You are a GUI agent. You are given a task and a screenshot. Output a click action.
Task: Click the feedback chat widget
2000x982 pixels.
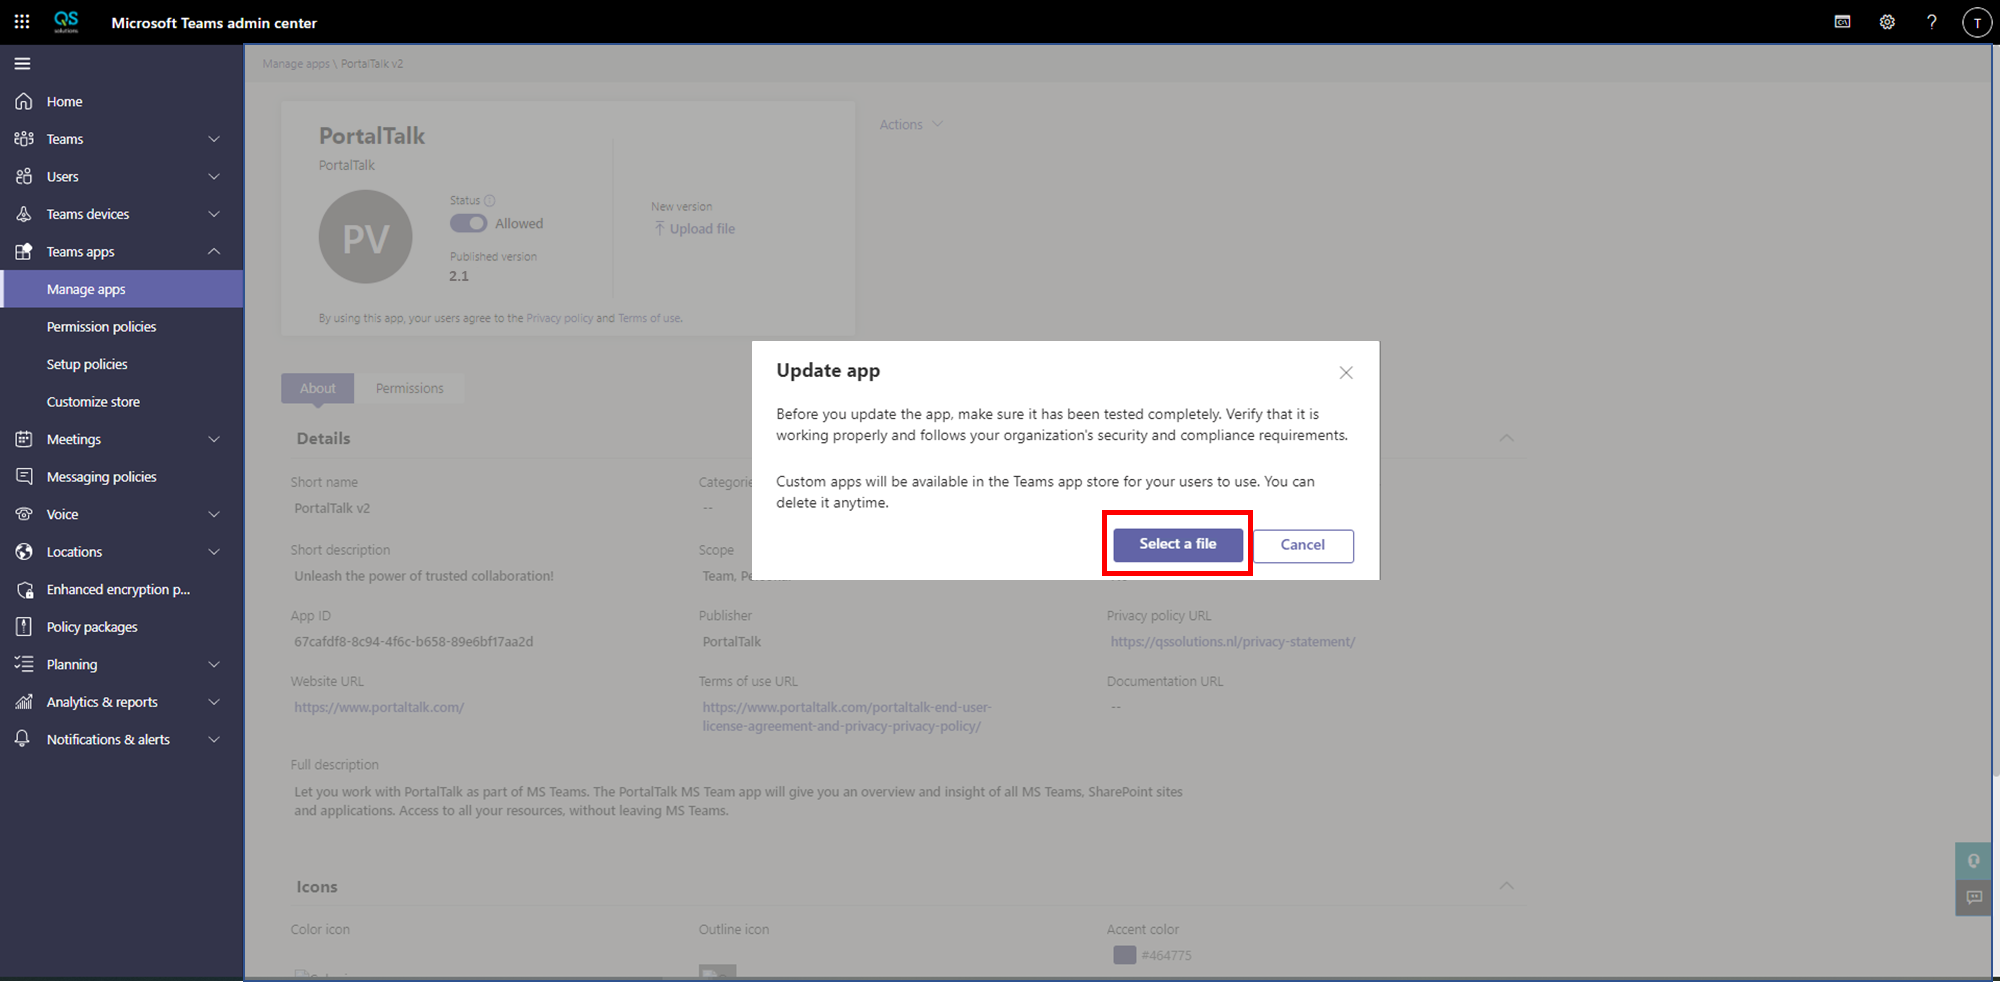(1973, 897)
